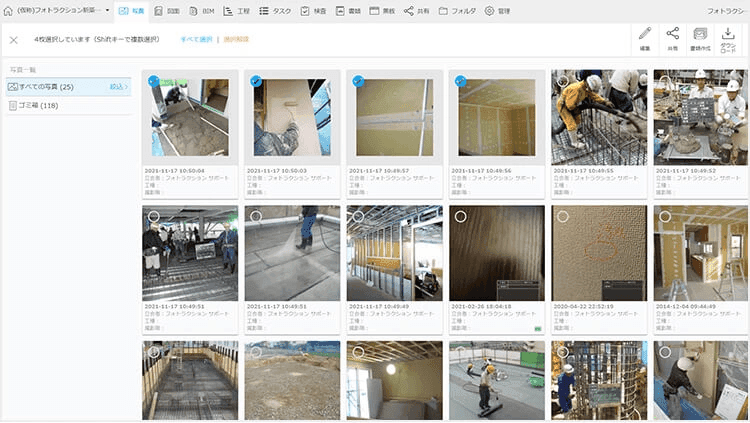Uncheck the 10:49:56 insulated room photo
750x423 pixels.
click(x=461, y=81)
